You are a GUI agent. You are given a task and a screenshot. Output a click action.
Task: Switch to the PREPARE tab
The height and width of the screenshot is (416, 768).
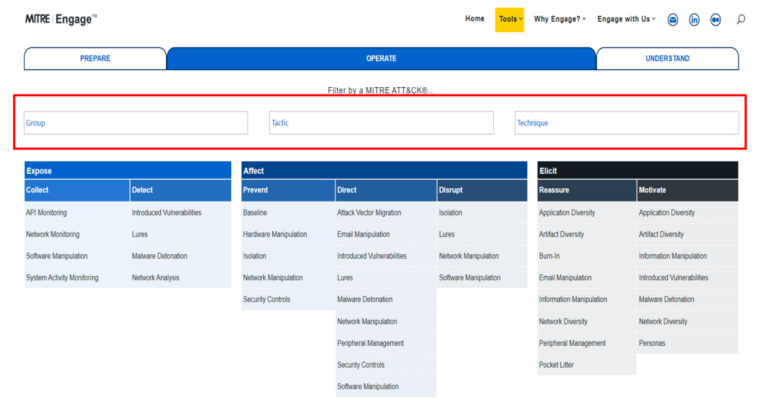coord(95,58)
